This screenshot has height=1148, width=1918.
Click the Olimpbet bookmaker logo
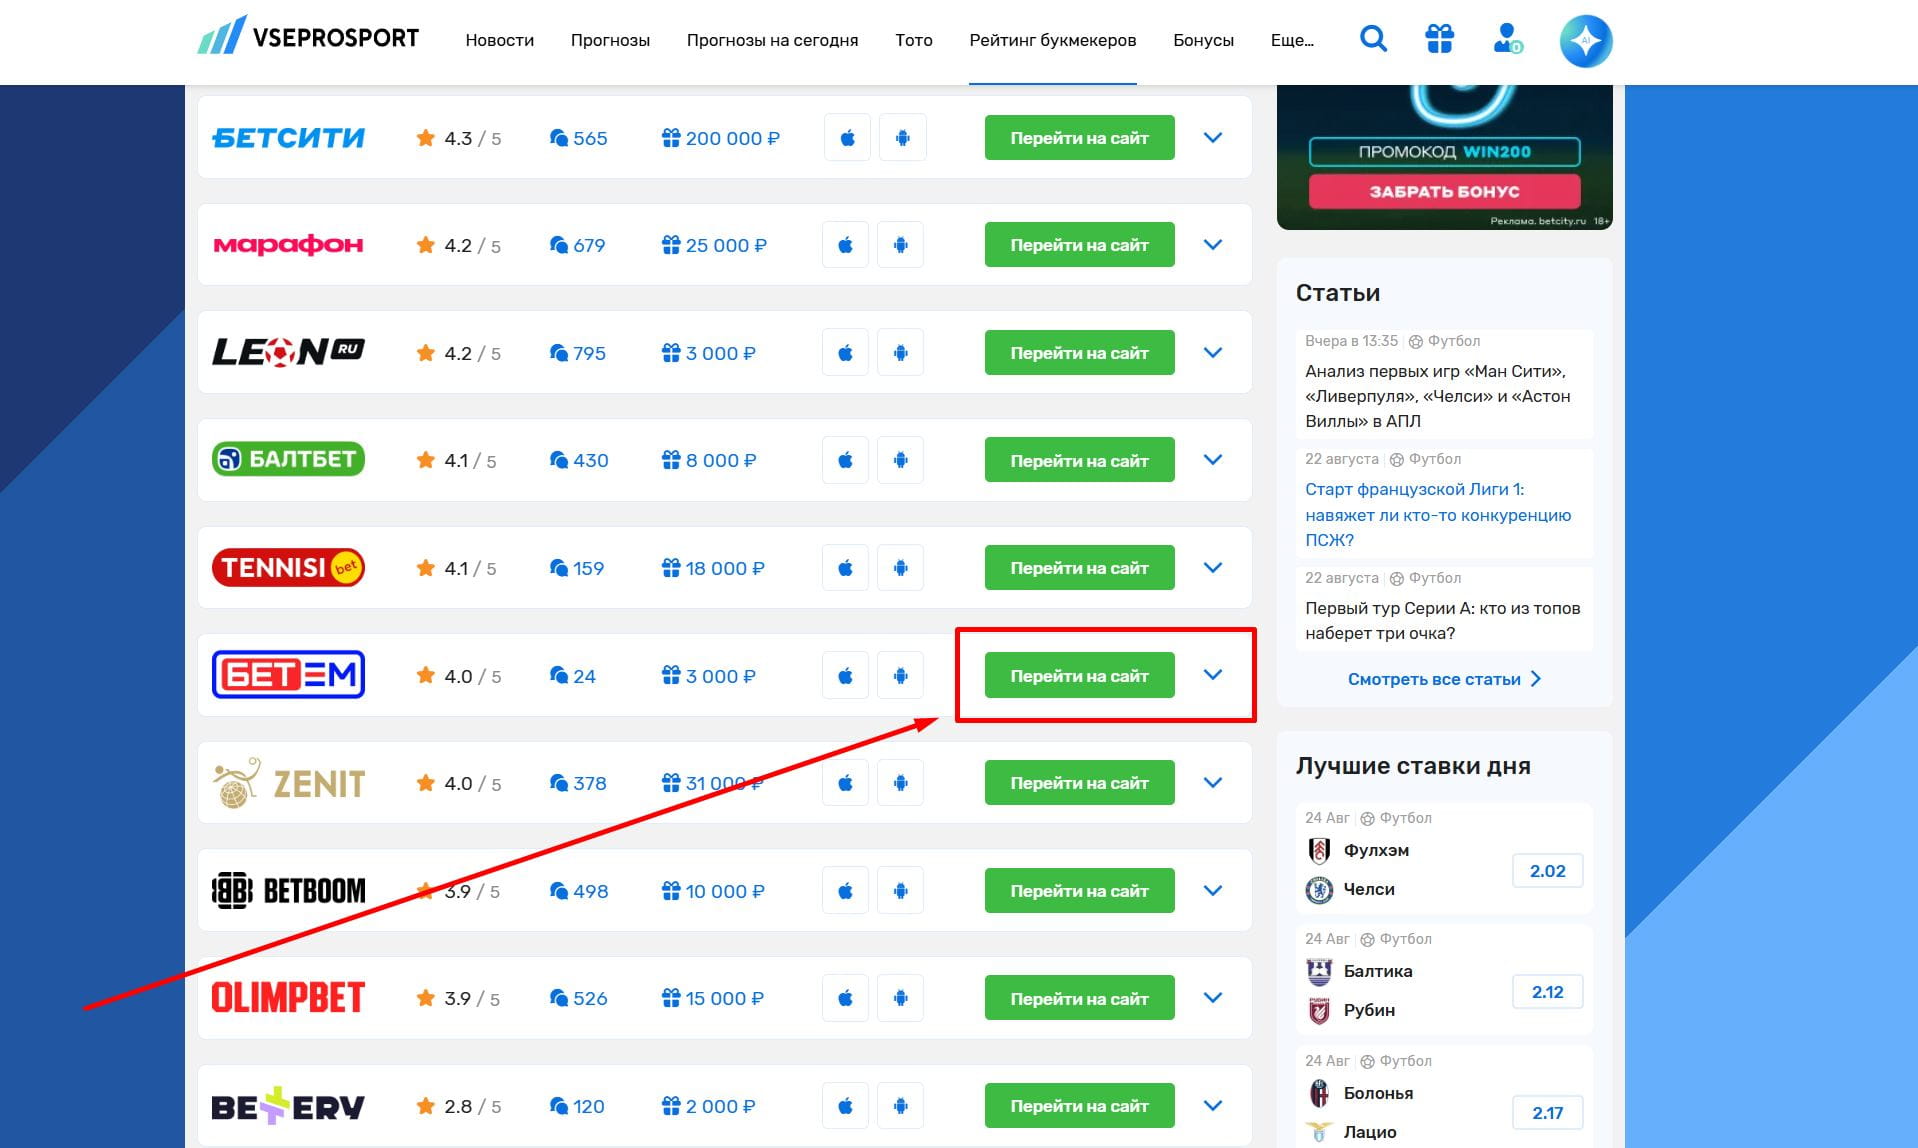tap(288, 997)
